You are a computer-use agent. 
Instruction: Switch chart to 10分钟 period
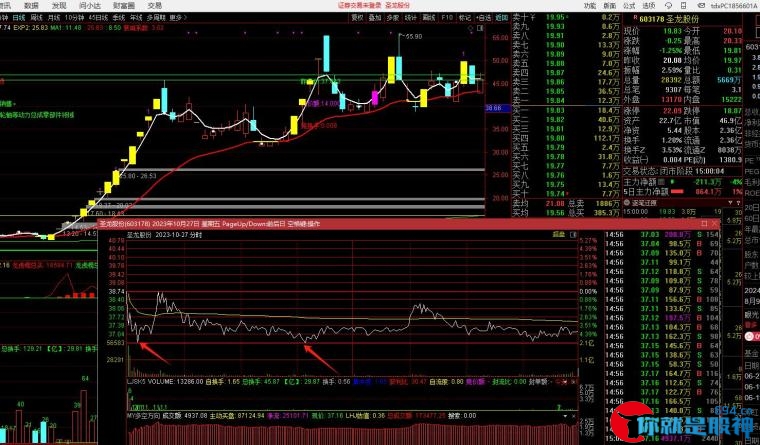(x=75, y=17)
